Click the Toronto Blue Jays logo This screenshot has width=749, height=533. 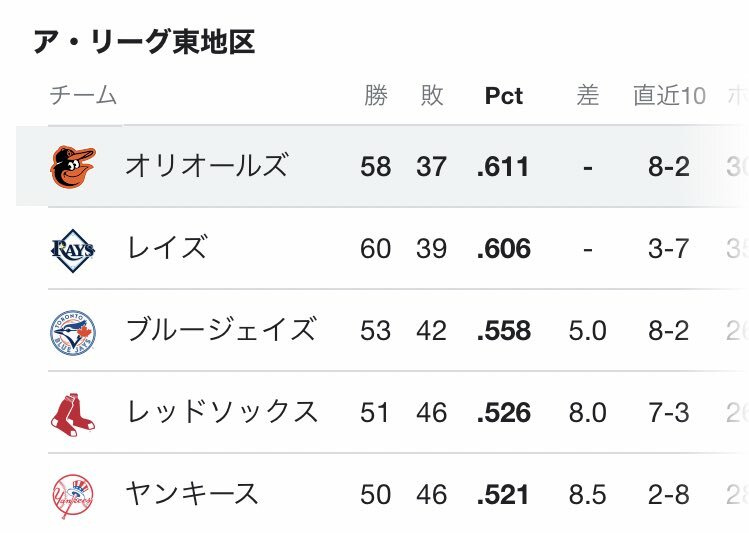73,332
